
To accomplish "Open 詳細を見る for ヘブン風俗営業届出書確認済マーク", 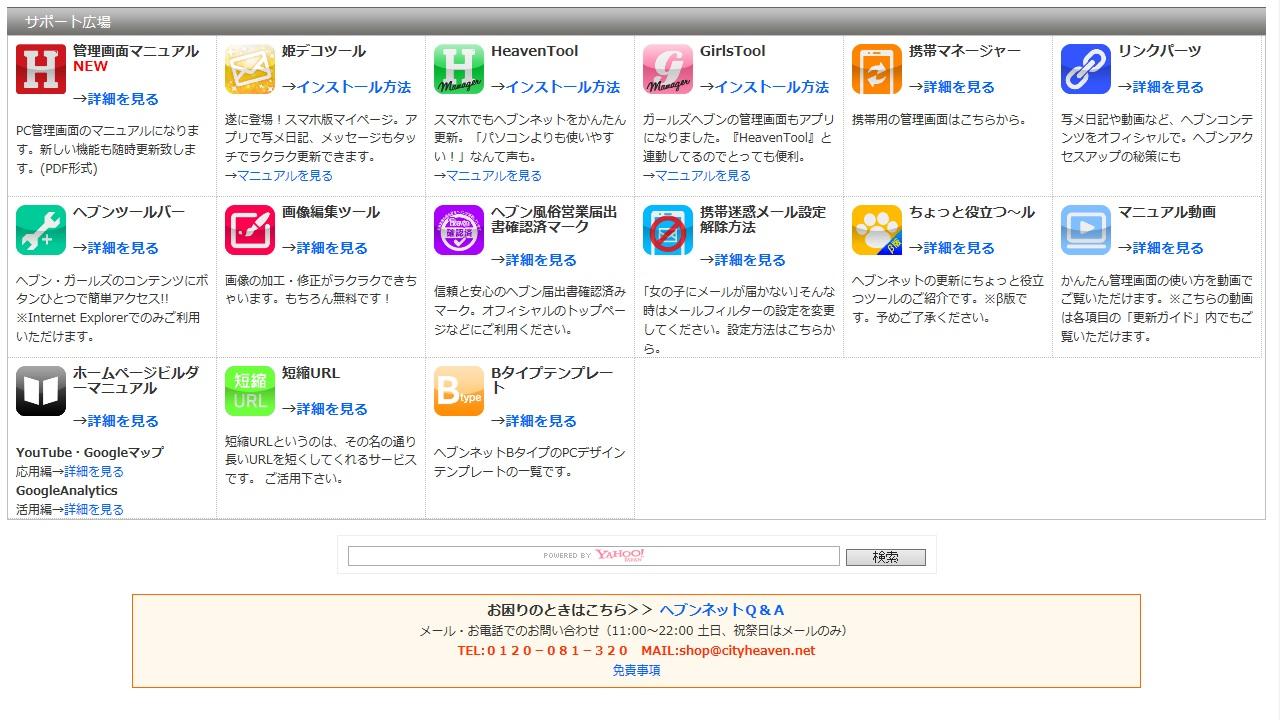I will 541,260.
